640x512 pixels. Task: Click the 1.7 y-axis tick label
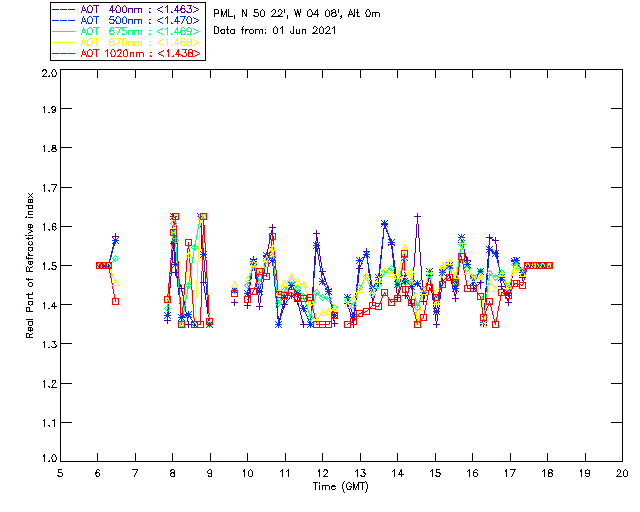(49, 188)
